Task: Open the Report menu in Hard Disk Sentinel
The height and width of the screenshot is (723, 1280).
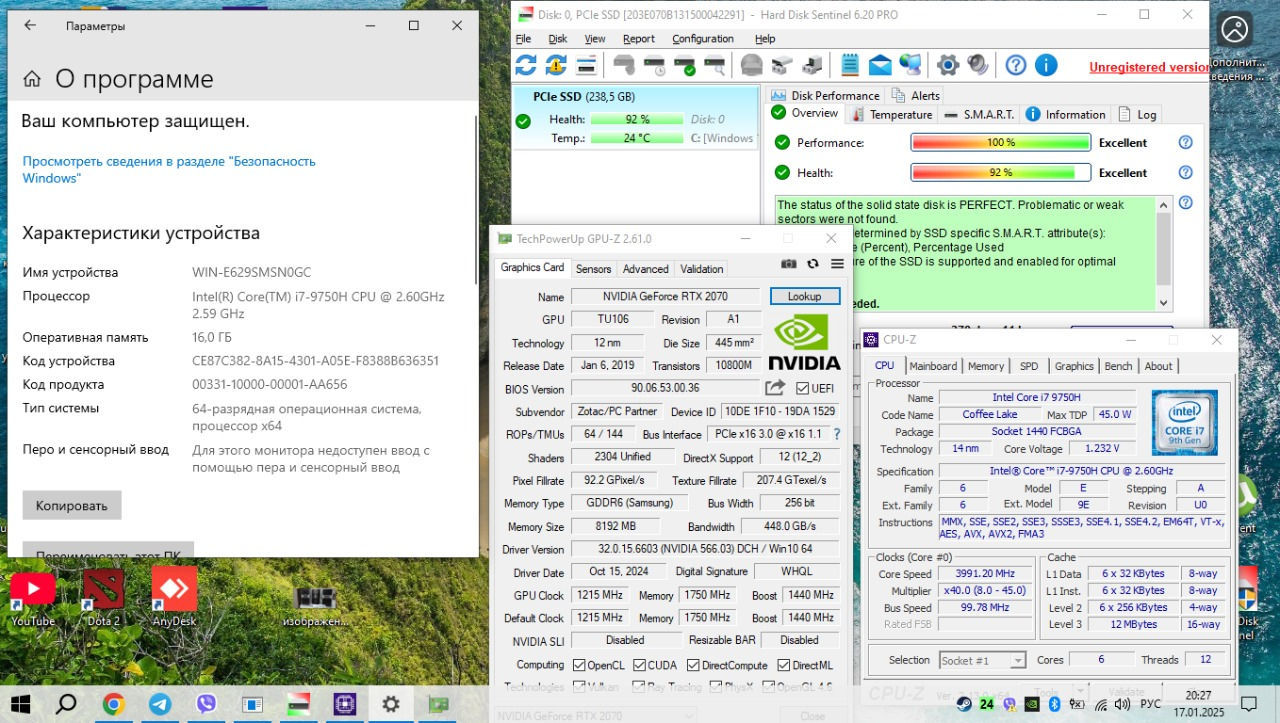Action: (x=639, y=39)
